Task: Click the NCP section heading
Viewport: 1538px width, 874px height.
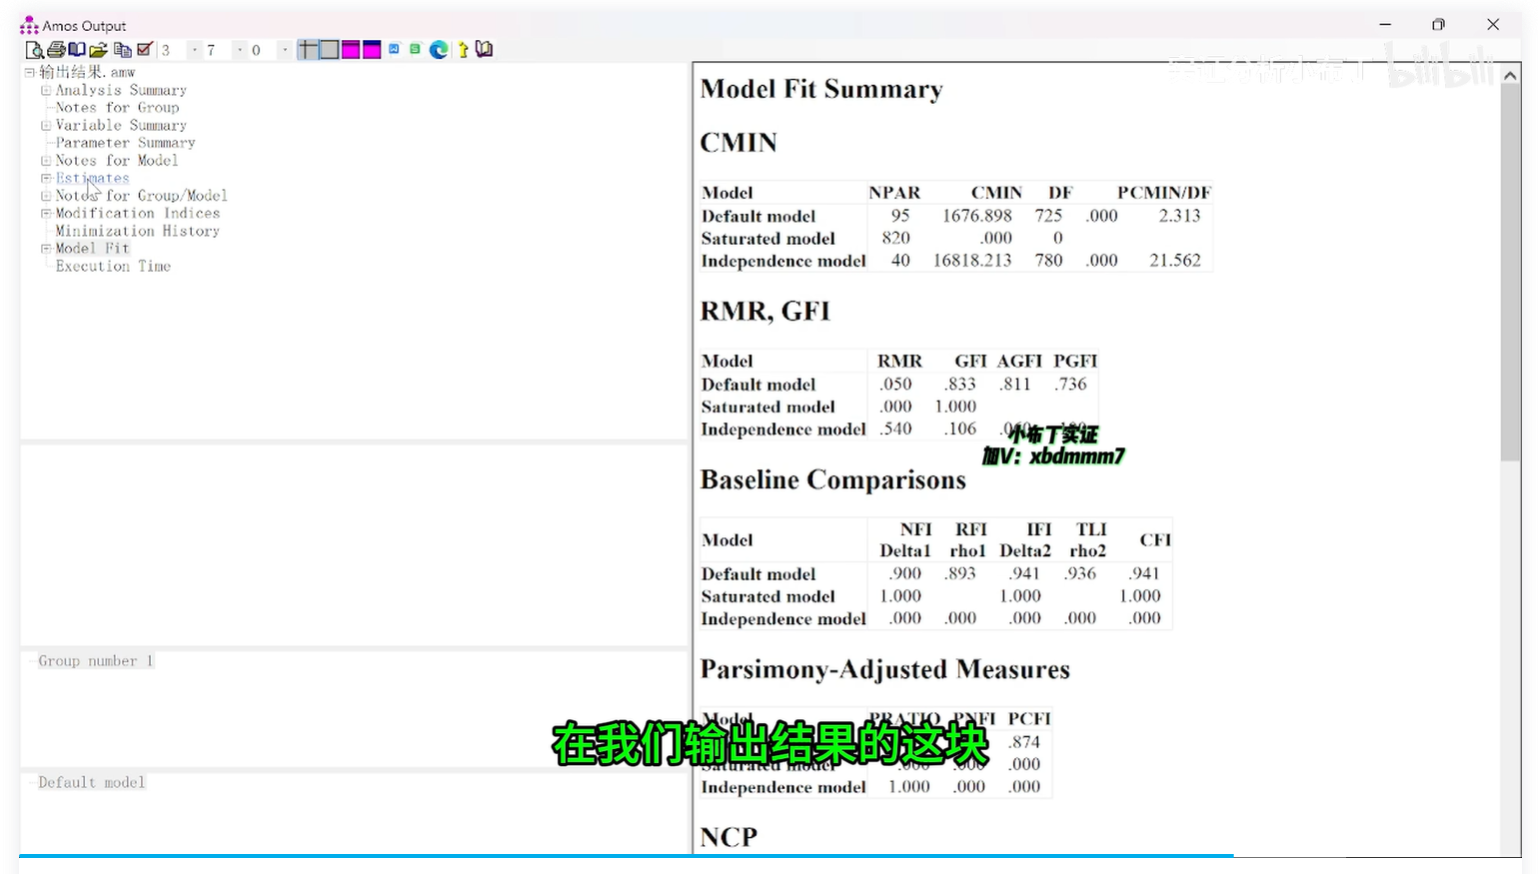Action: (x=729, y=837)
